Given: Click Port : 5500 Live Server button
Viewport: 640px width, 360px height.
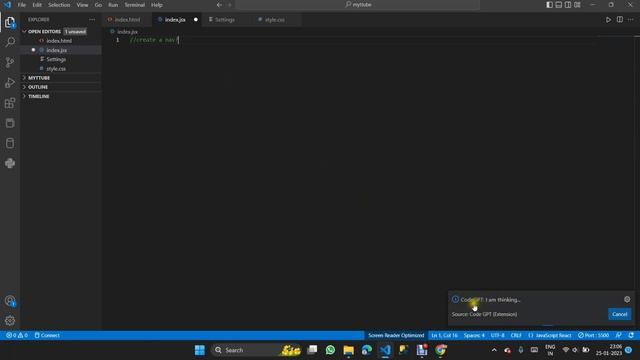Looking at the screenshot, I should [x=593, y=335].
